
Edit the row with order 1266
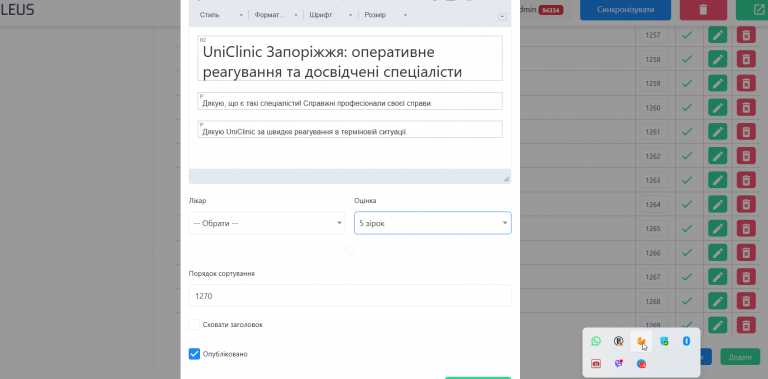(718, 253)
